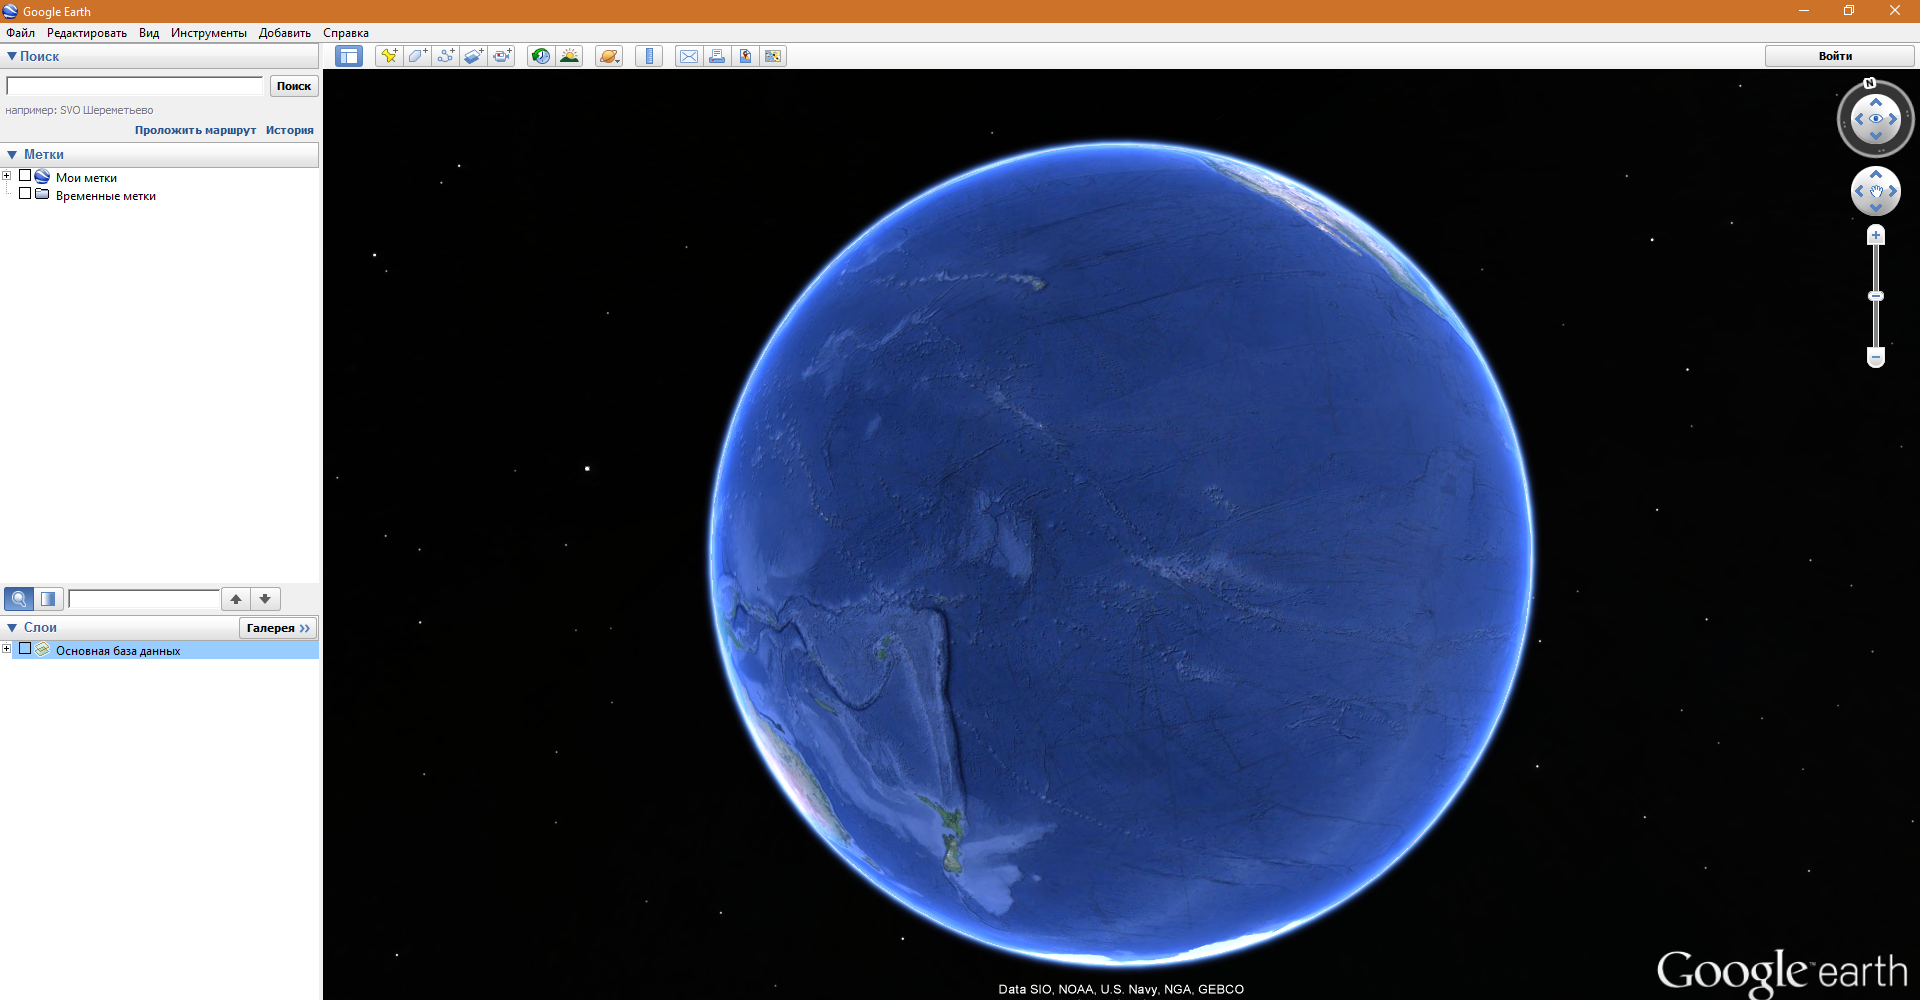Move selection down with arrow button
The height and width of the screenshot is (1000, 1920).
pos(265,599)
